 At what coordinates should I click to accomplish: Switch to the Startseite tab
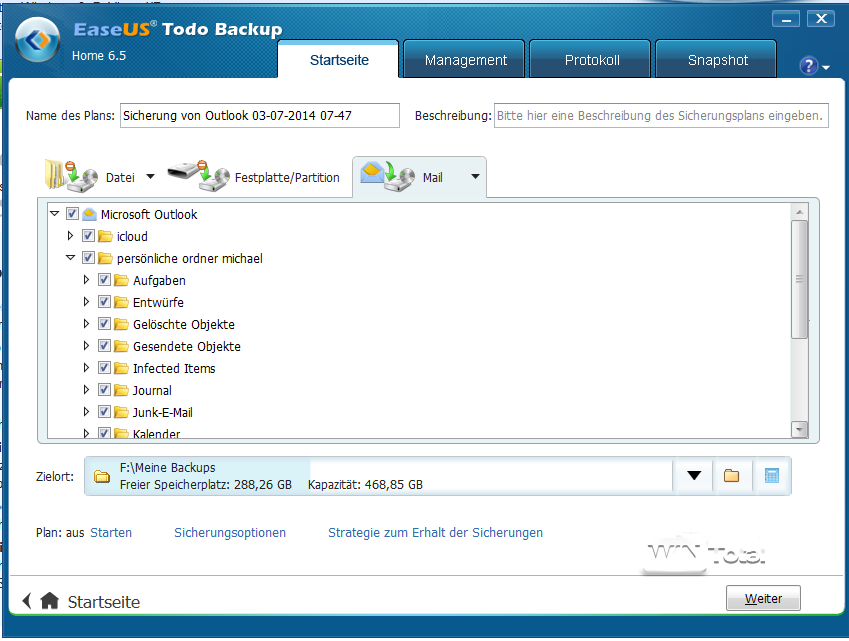point(339,60)
